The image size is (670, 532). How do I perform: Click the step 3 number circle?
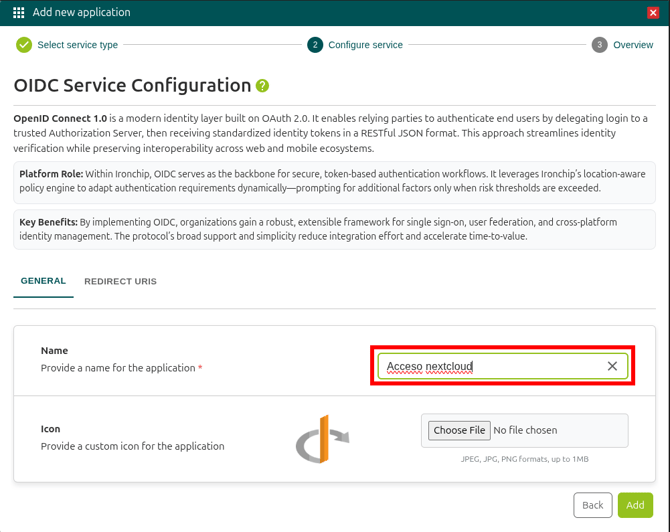coord(599,45)
